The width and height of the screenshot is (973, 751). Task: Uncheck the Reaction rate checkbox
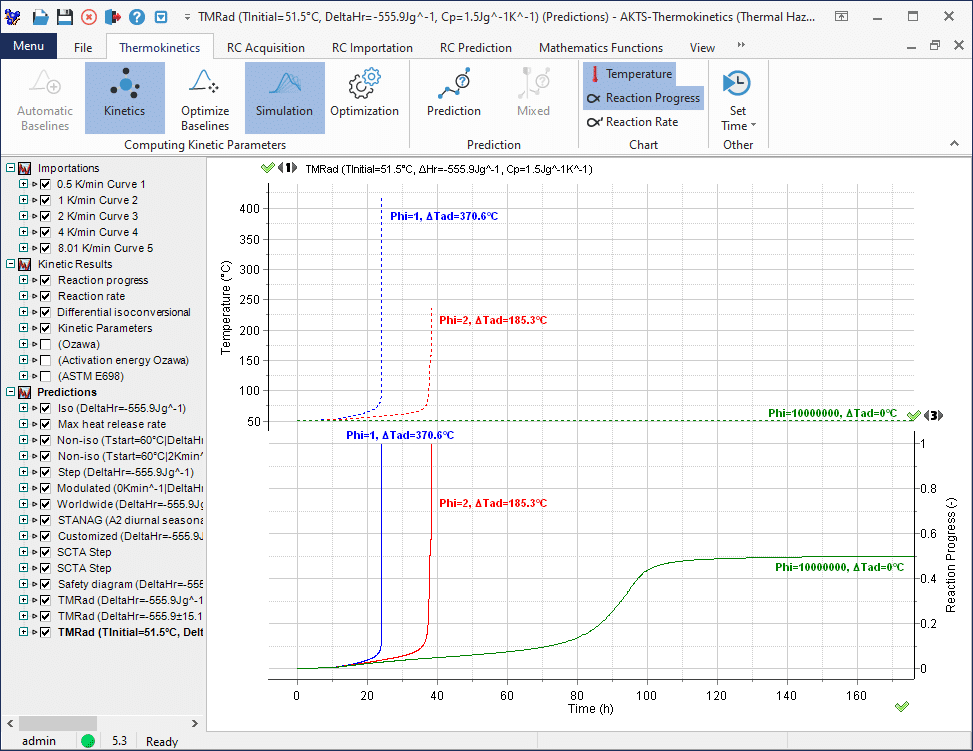pos(45,296)
